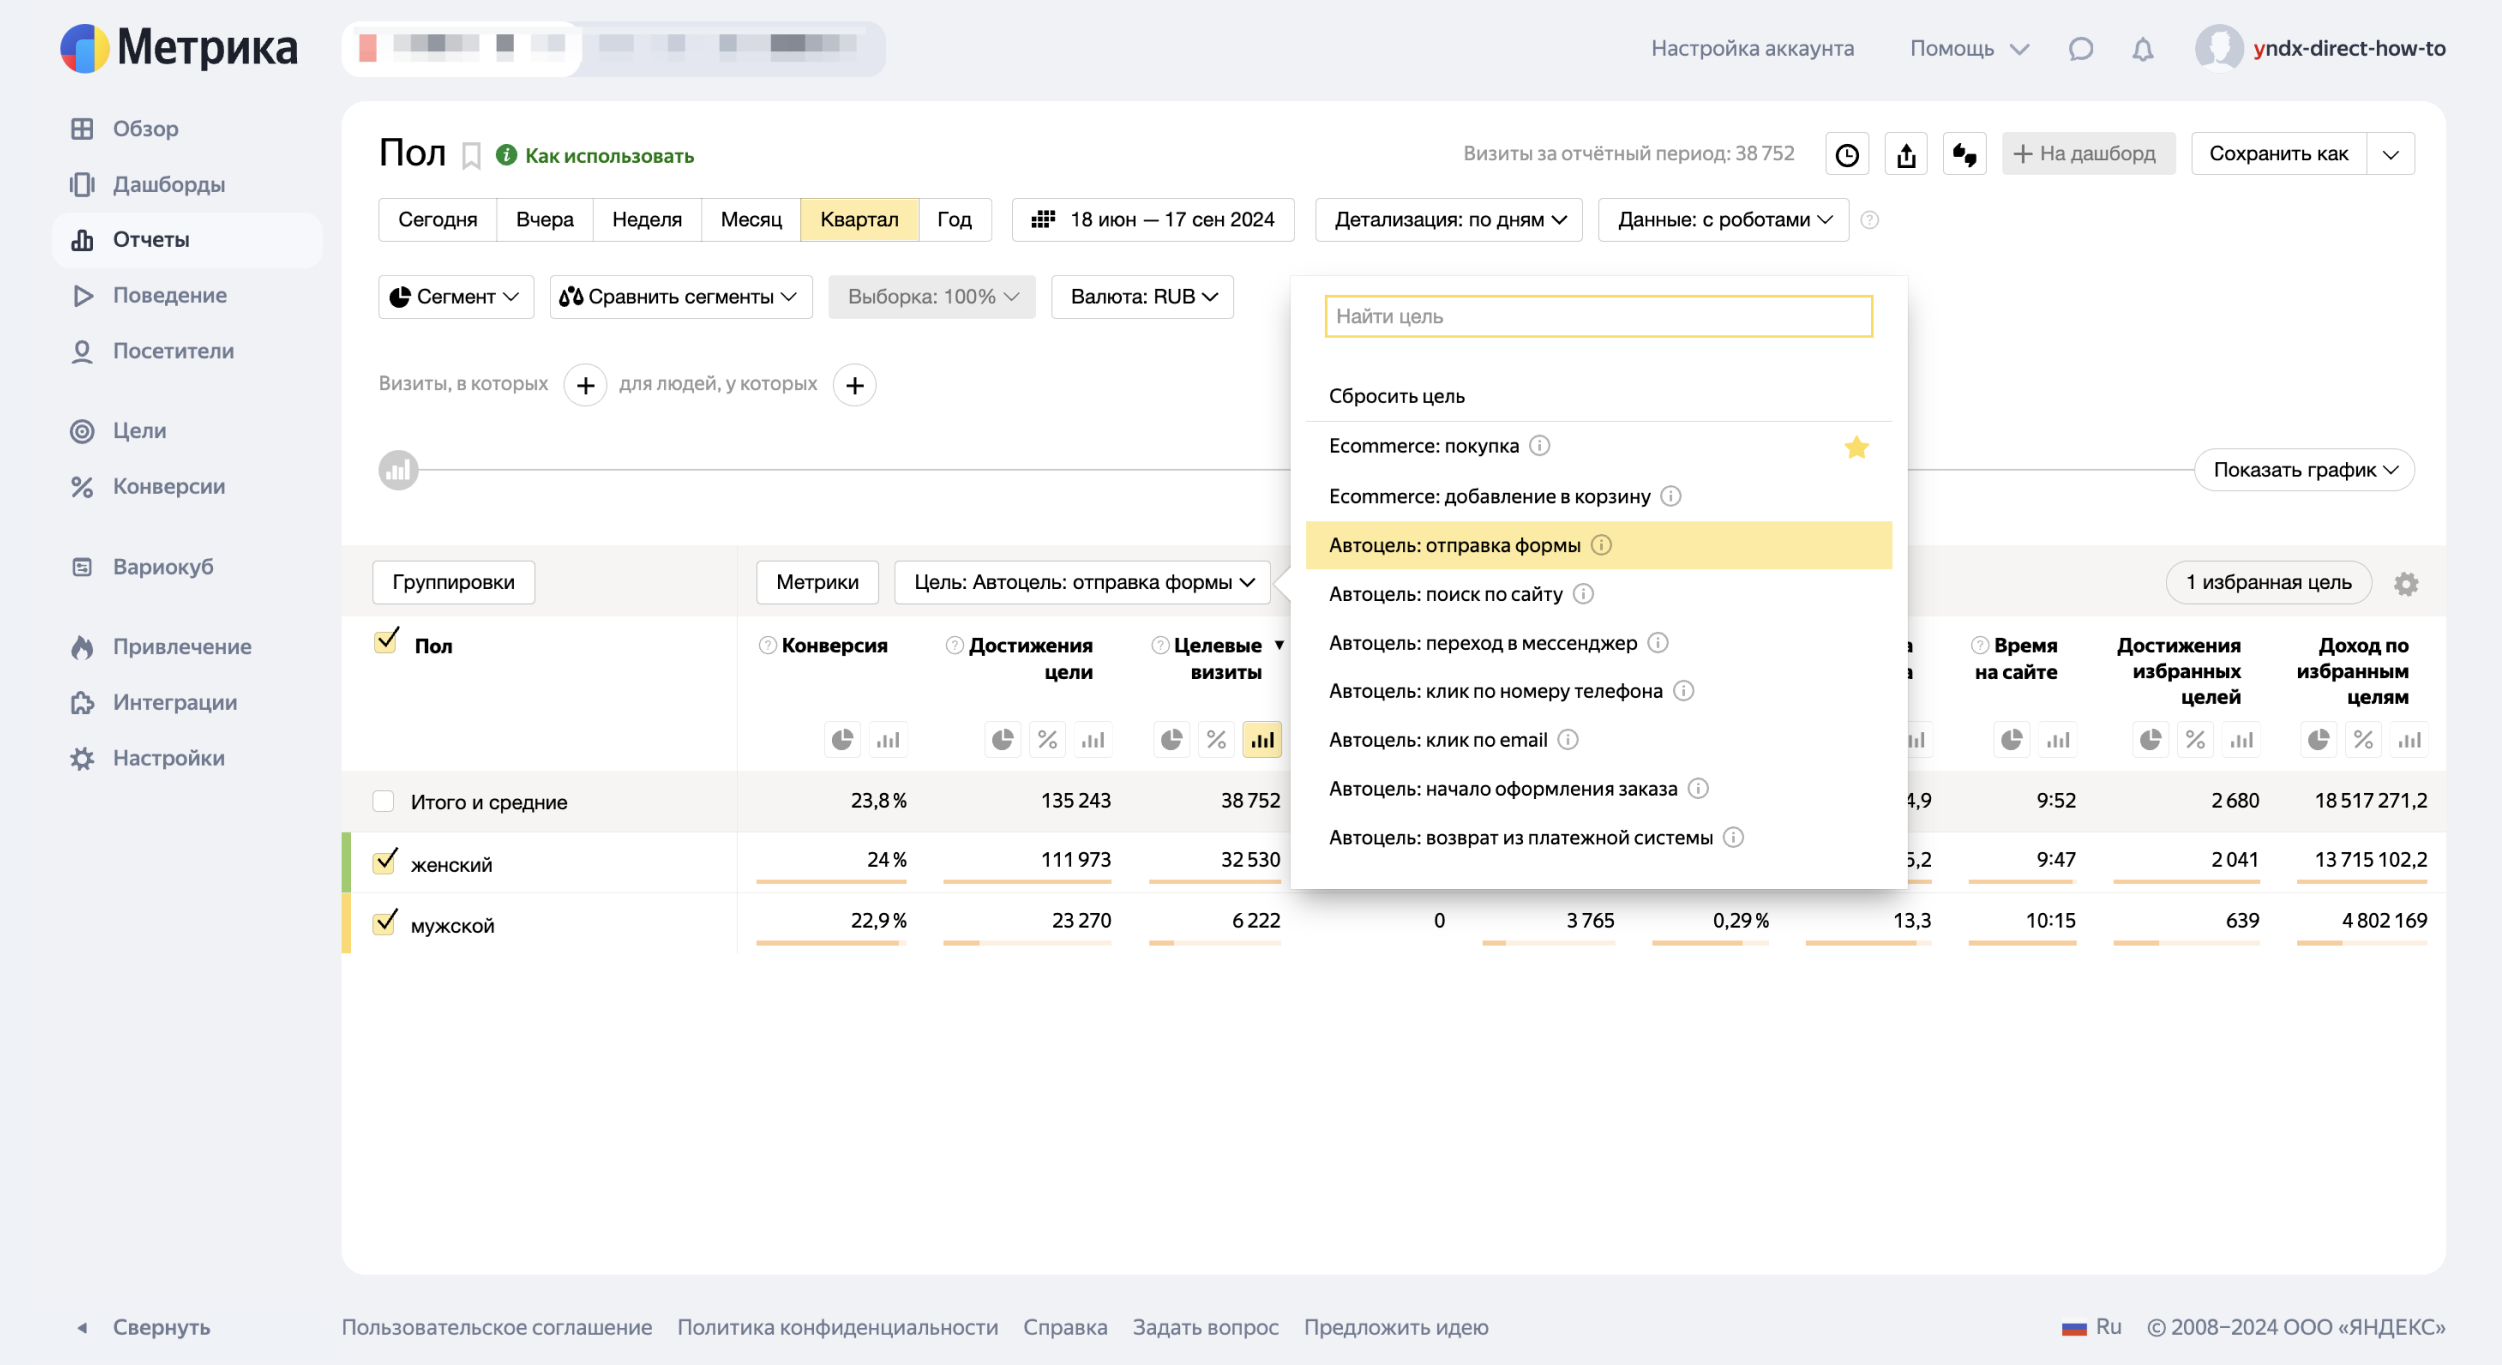Screen dimensions: 2502x1365
Task: Select the Год period tab
Action: point(954,220)
